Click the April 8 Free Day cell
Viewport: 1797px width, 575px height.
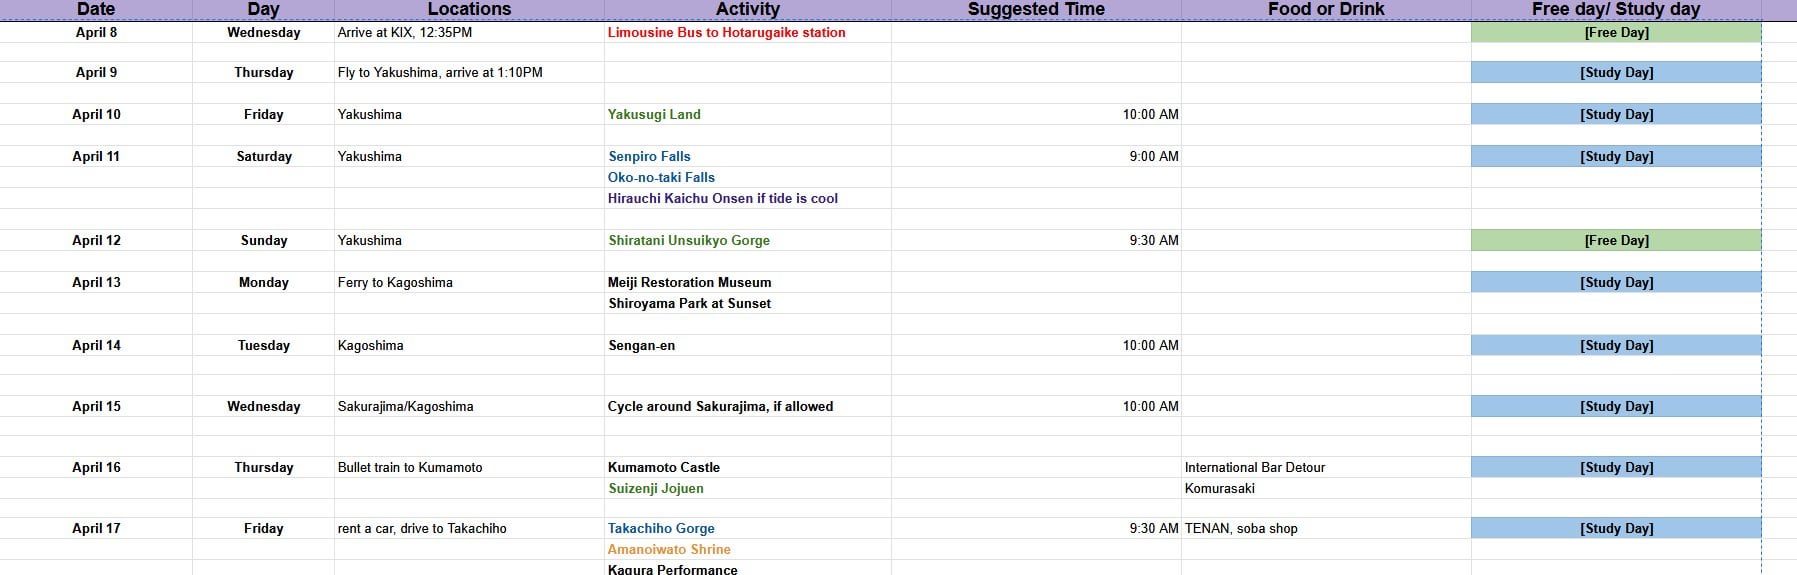(x=1616, y=32)
